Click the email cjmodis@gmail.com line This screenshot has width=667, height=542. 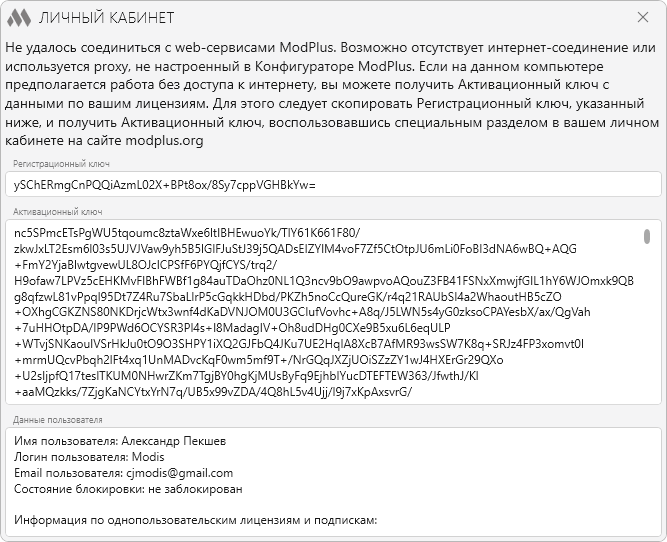(x=124, y=473)
